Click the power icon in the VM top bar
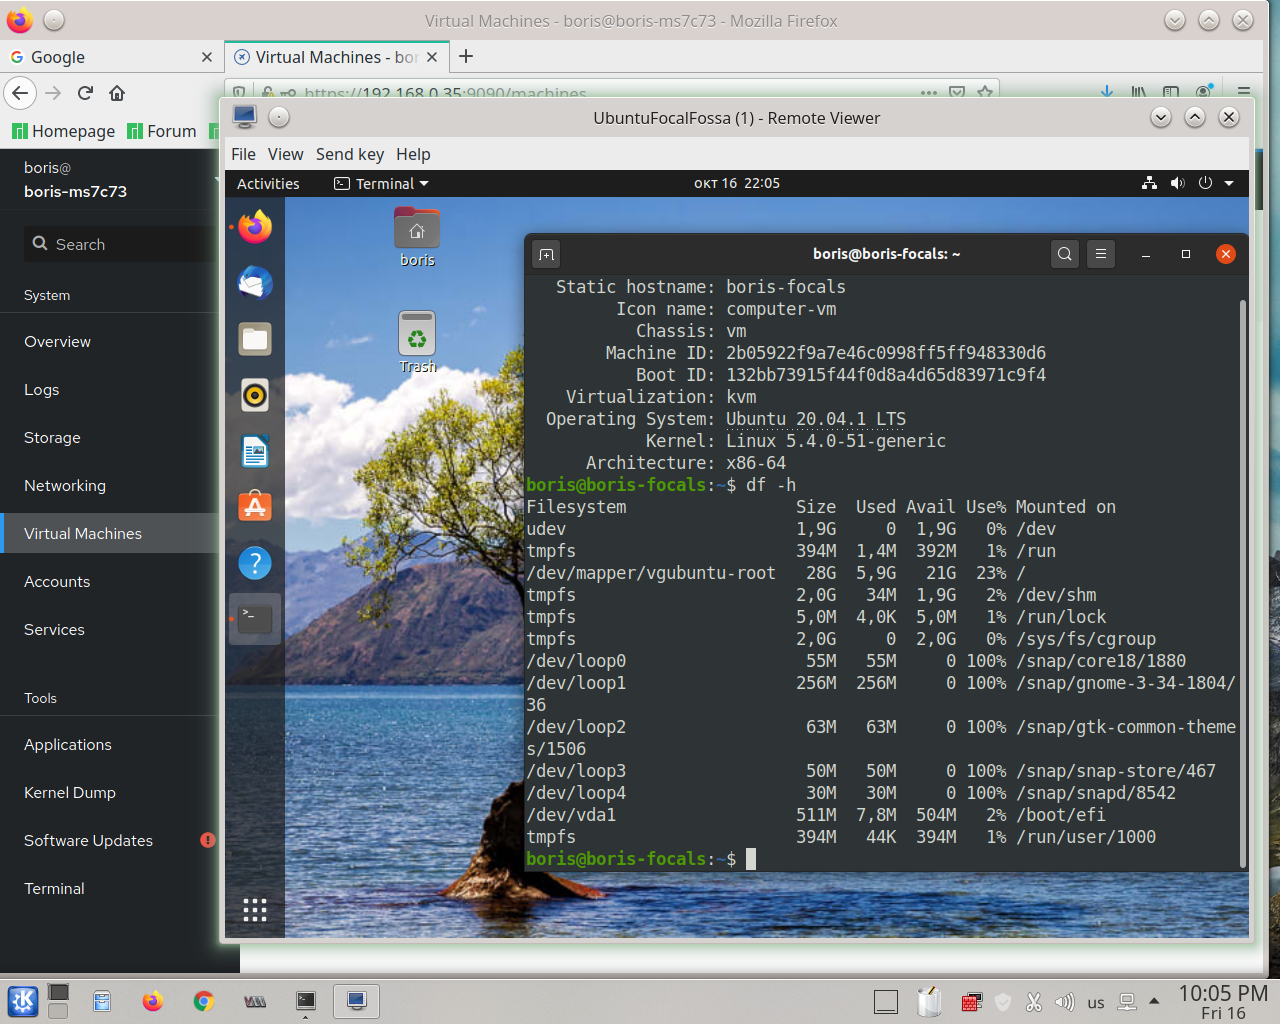 click(1204, 183)
